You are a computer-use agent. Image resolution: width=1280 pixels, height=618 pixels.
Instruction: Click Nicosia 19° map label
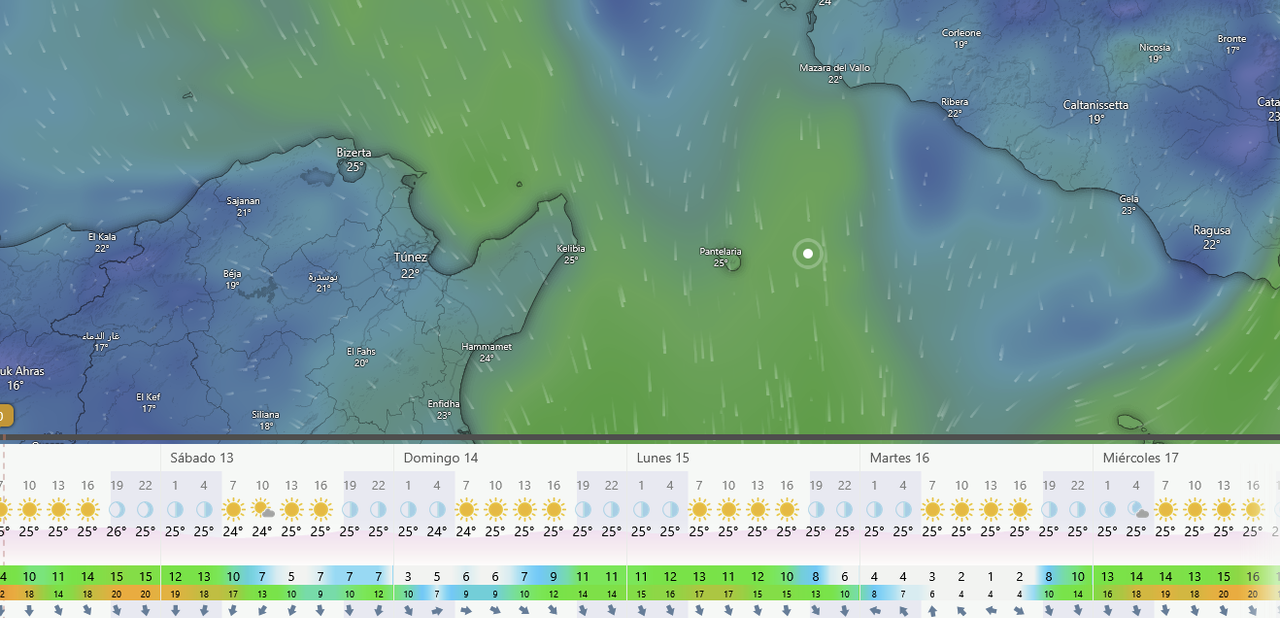click(x=1155, y=53)
